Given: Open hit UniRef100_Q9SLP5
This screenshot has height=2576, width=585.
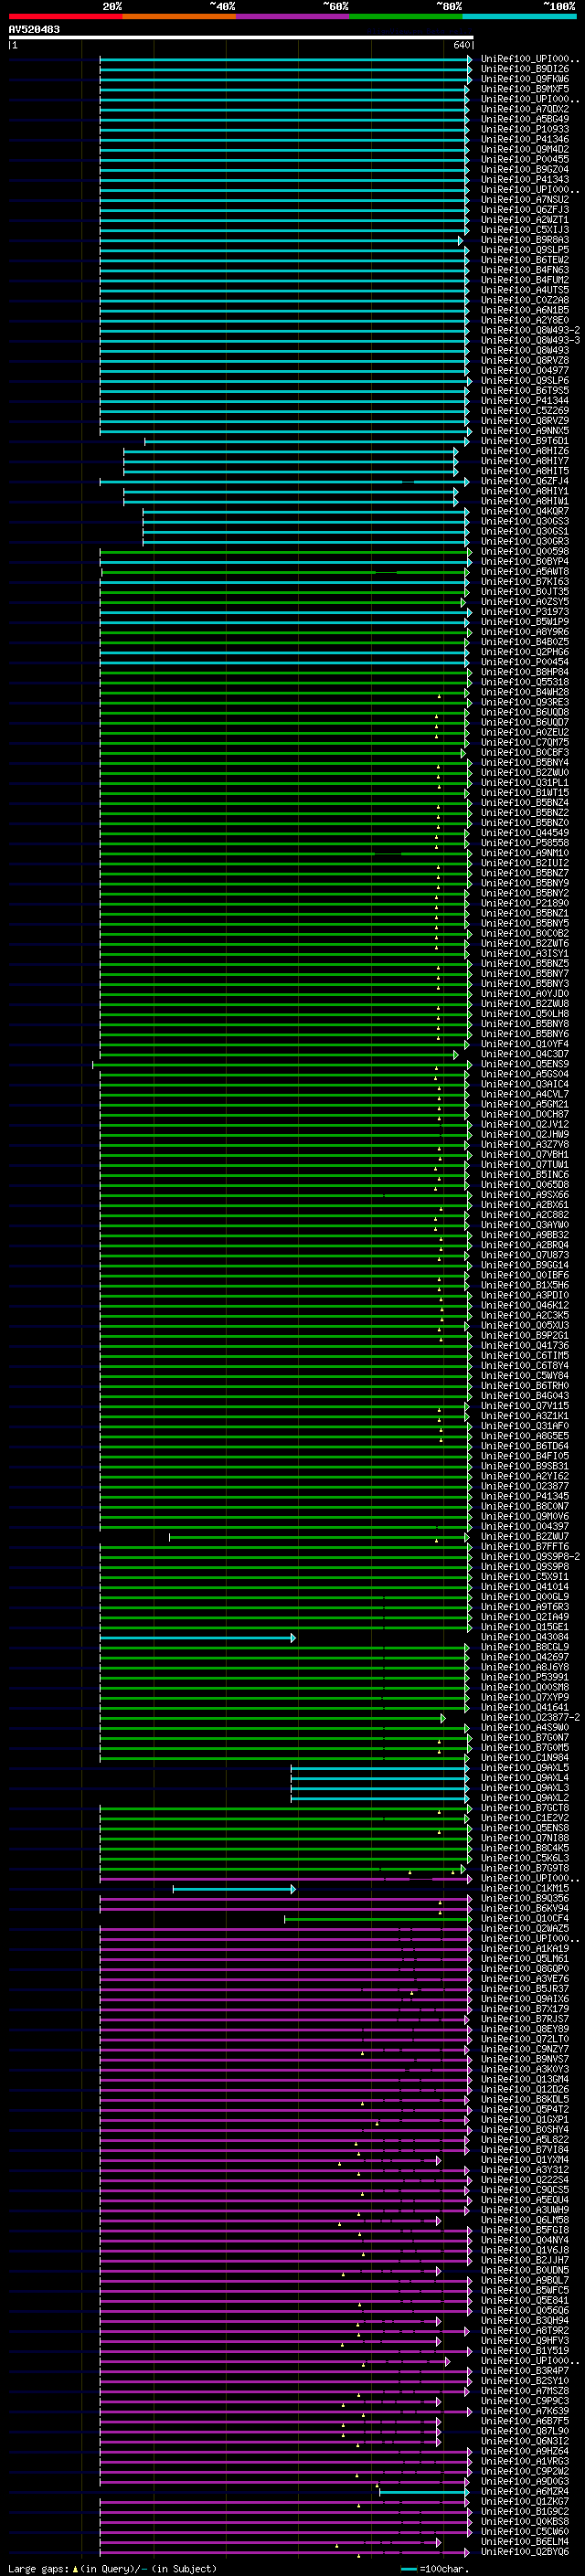Looking at the screenshot, I should point(525,250).
